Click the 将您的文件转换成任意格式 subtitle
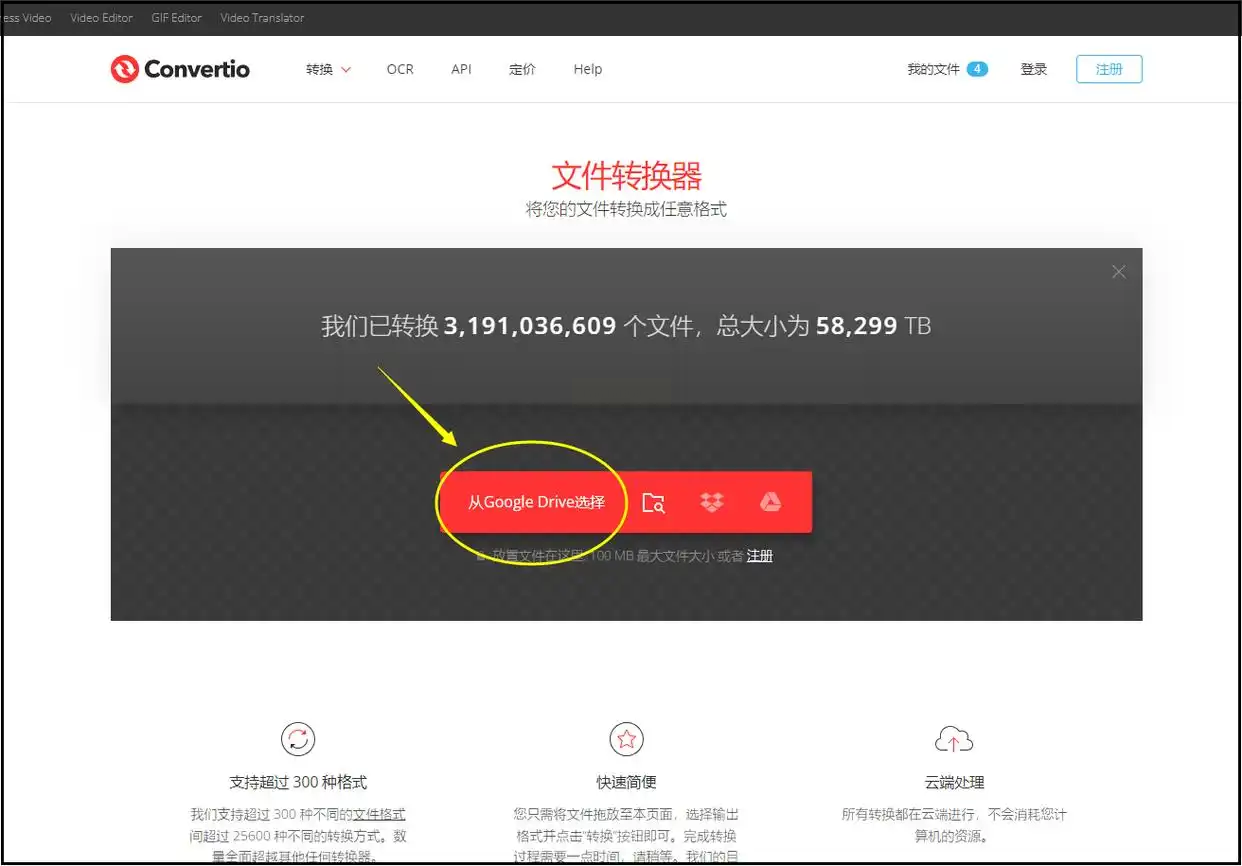This screenshot has width=1242, height=866. [626, 209]
